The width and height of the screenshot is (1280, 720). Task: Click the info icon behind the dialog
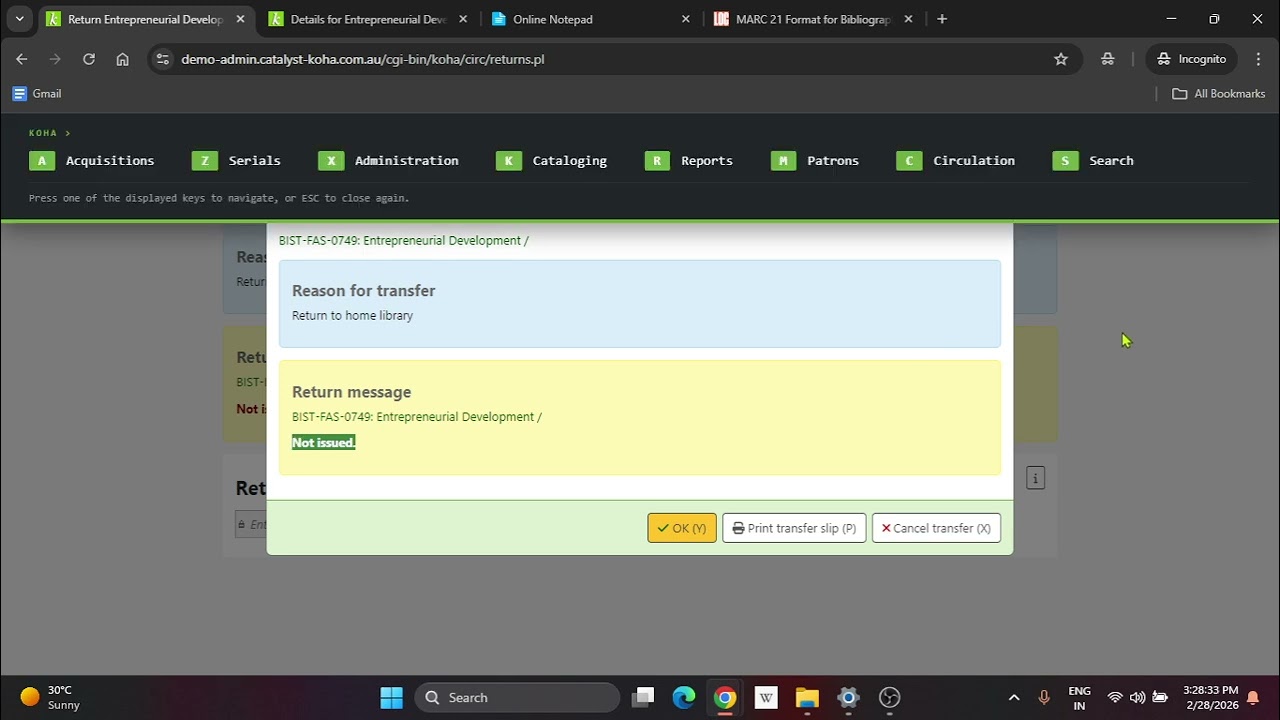point(1035,478)
